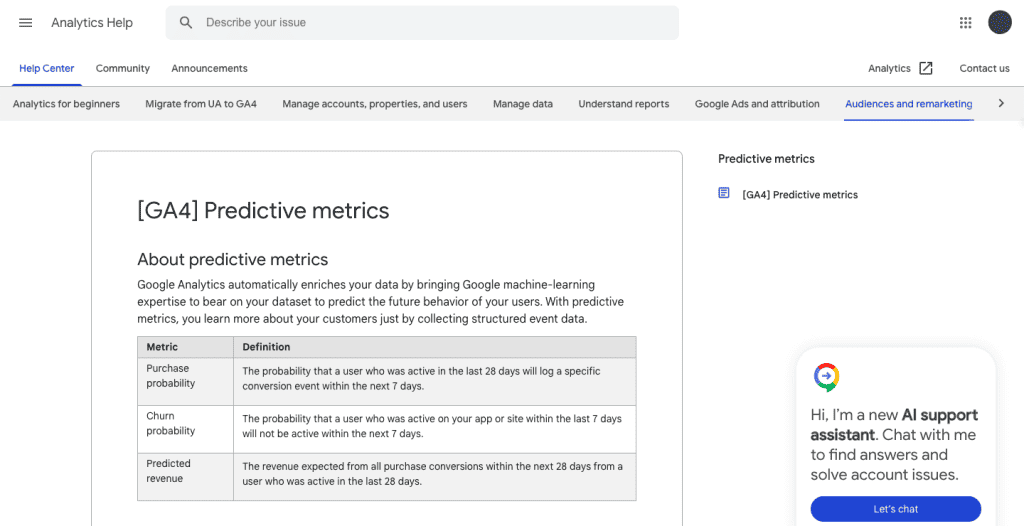
Task: Click the search magnifier icon
Action: tap(186, 23)
